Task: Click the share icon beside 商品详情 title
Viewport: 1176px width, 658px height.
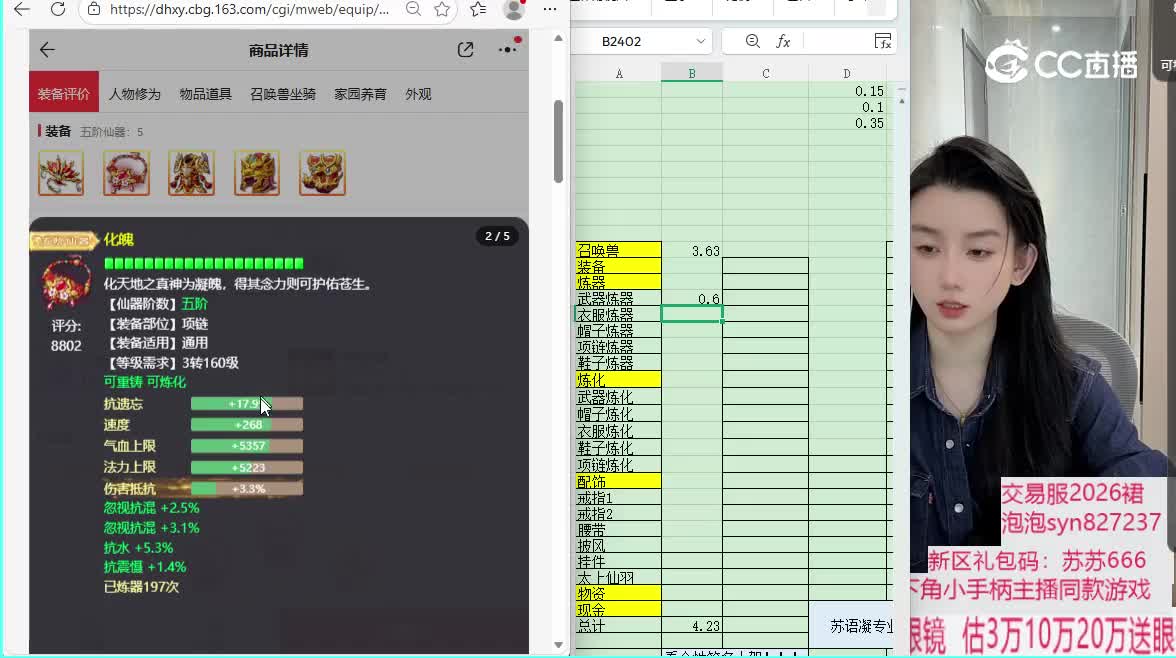Action: (465, 50)
